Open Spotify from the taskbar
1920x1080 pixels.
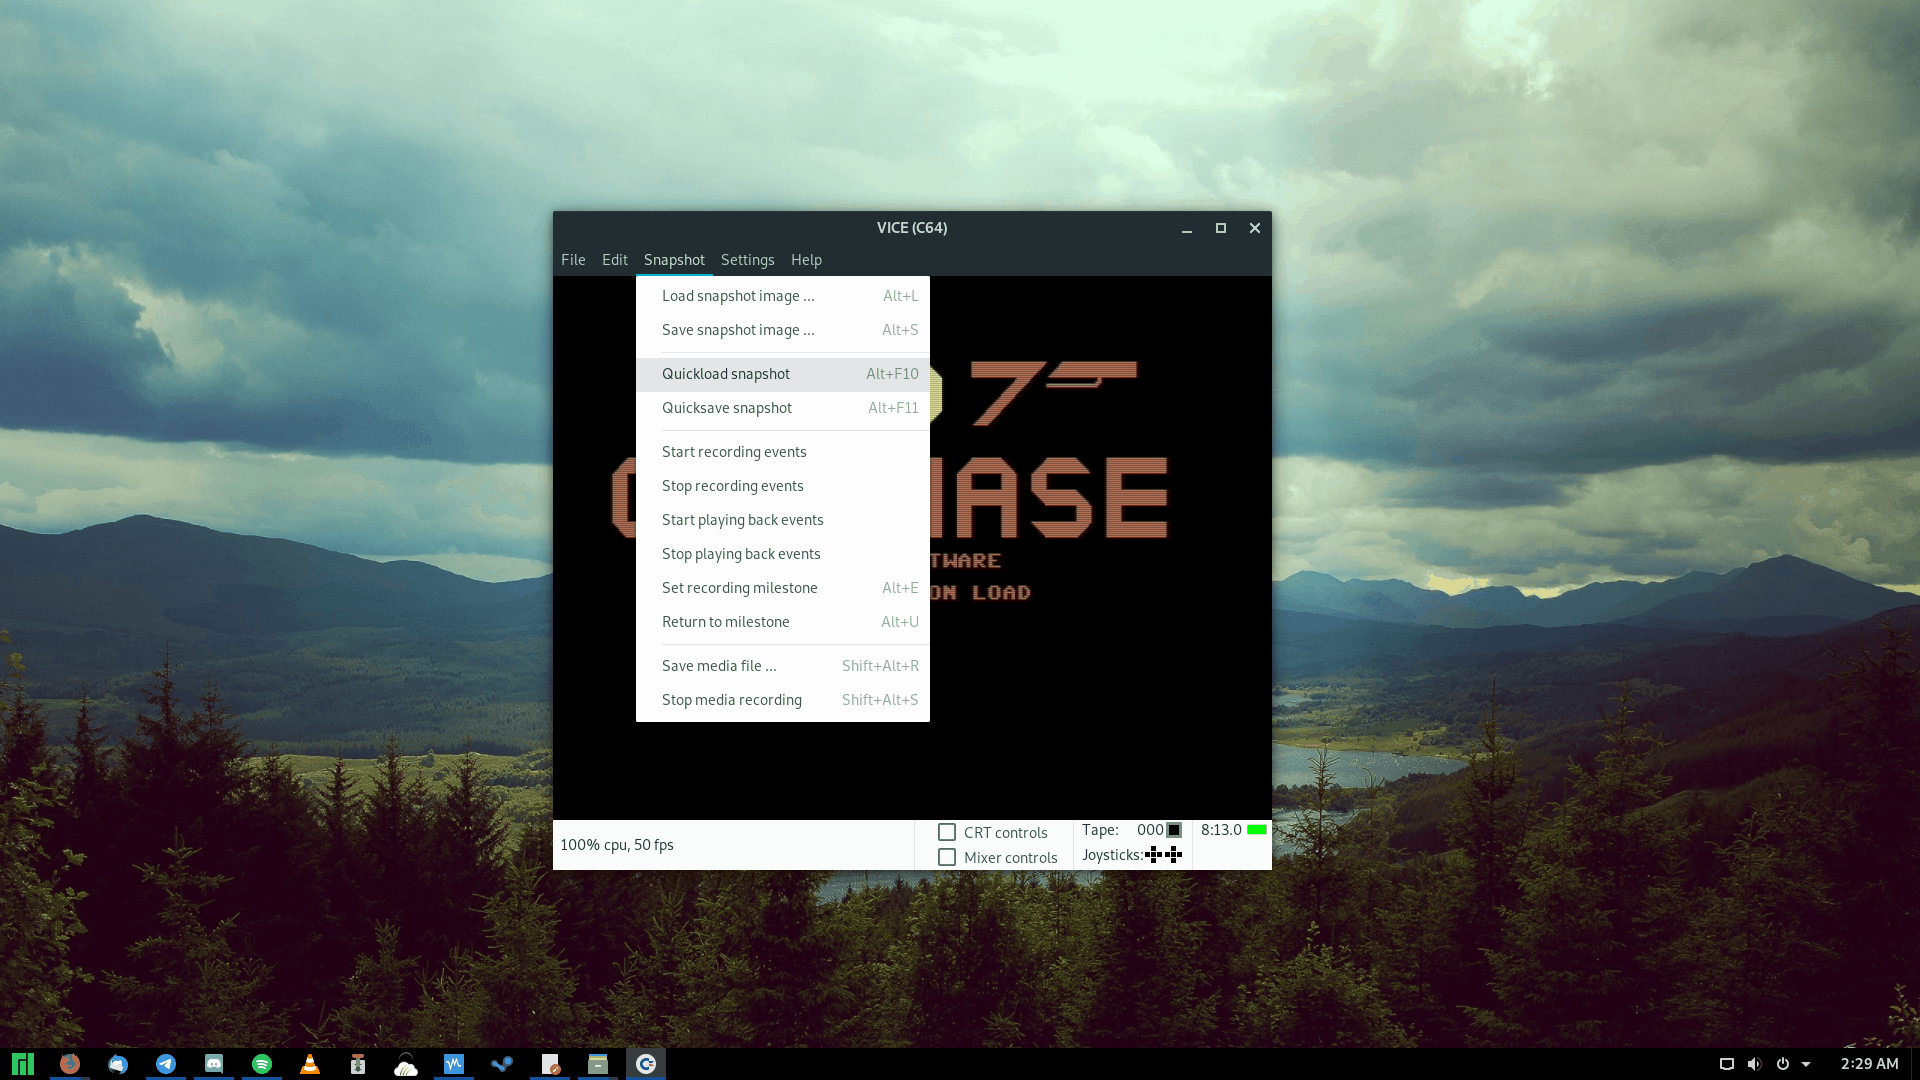point(262,1064)
